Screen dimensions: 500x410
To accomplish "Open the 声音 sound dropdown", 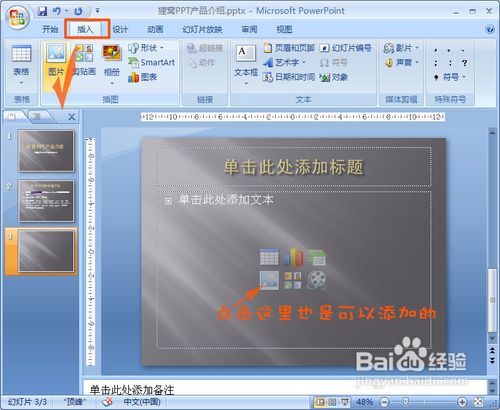I will [x=401, y=63].
